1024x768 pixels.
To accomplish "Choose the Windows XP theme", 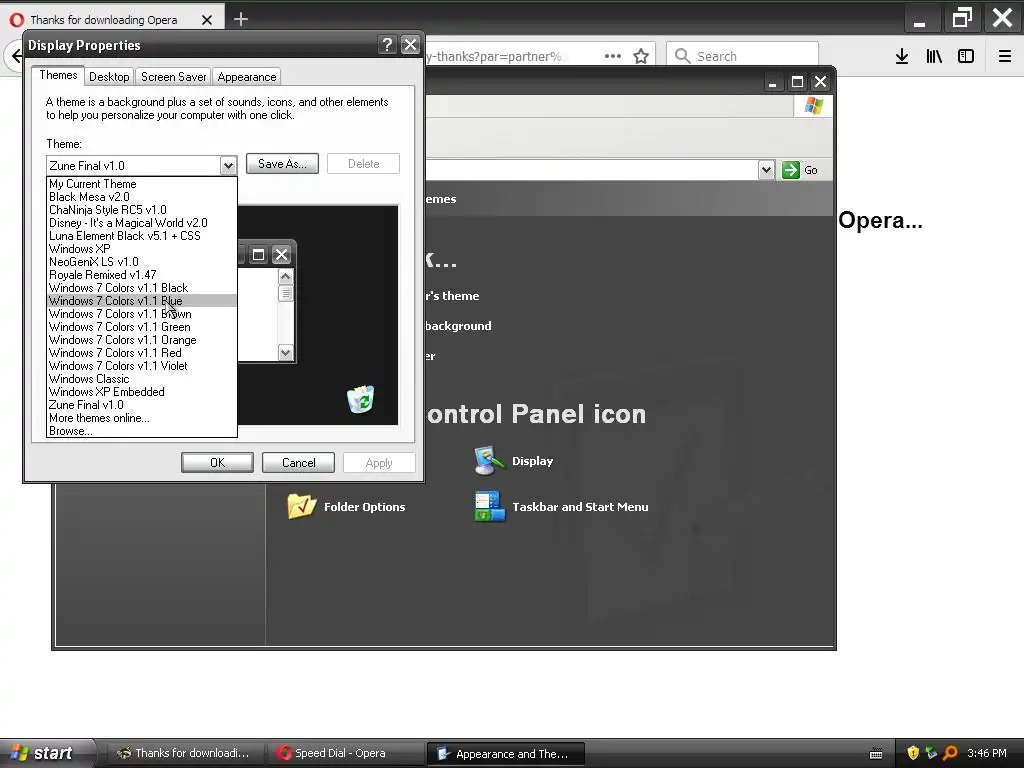I will [x=142, y=249].
